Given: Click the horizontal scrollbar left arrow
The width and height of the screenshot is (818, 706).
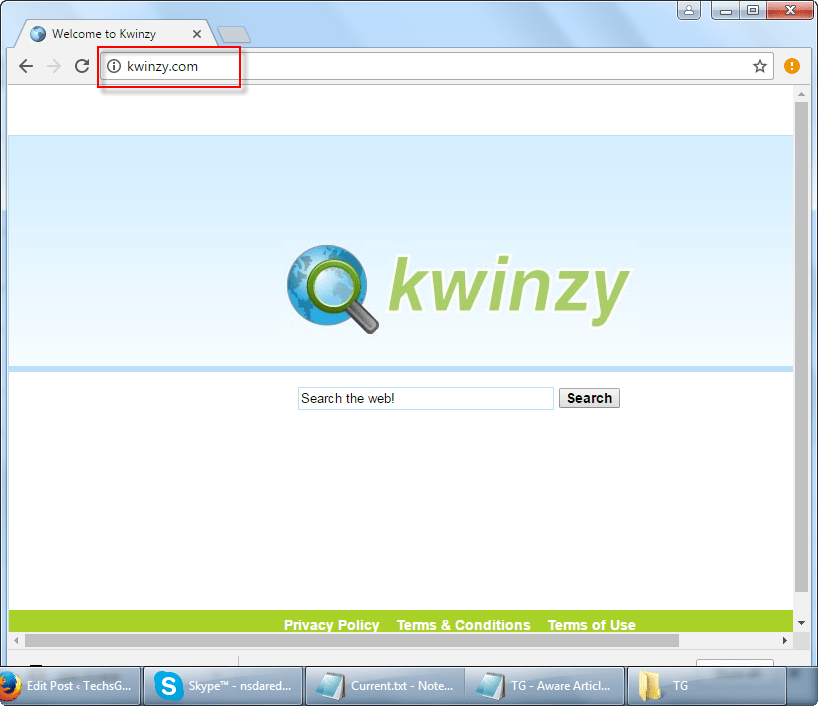Looking at the screenshot, I should pyautogui.click(x=16, y=640).
